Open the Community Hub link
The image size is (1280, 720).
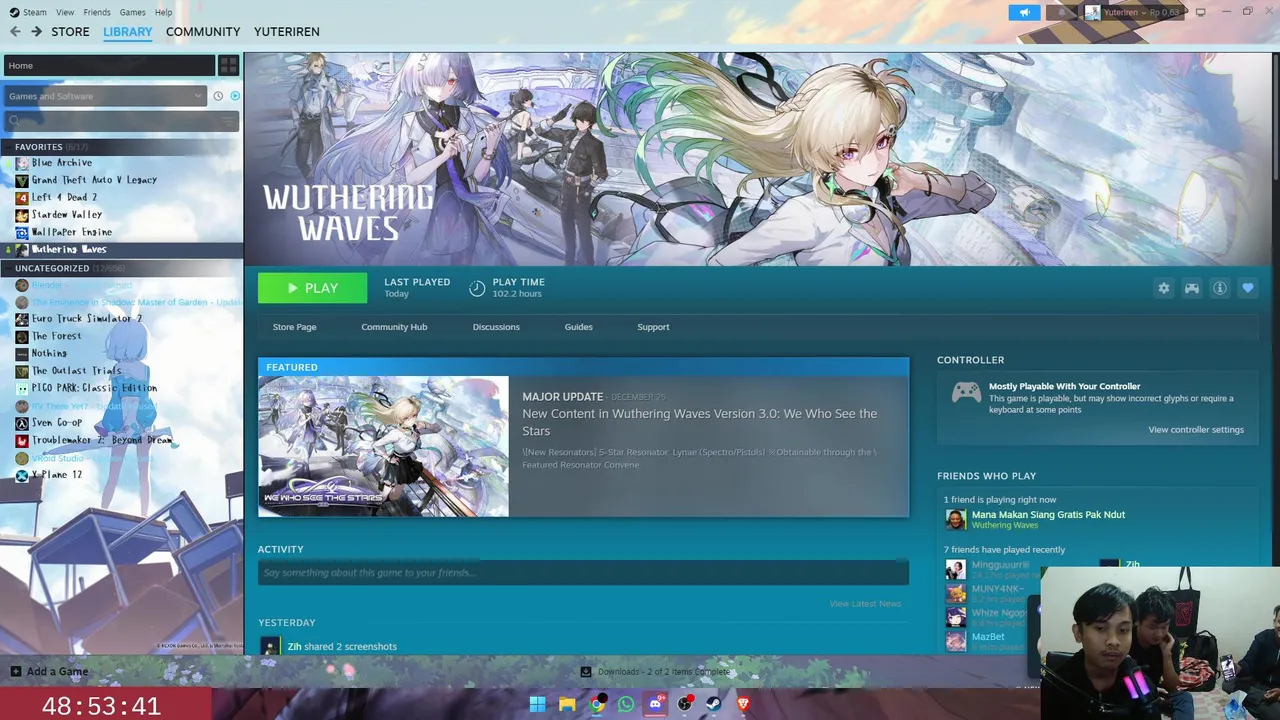pyautogui.click(x=394, y=327)
